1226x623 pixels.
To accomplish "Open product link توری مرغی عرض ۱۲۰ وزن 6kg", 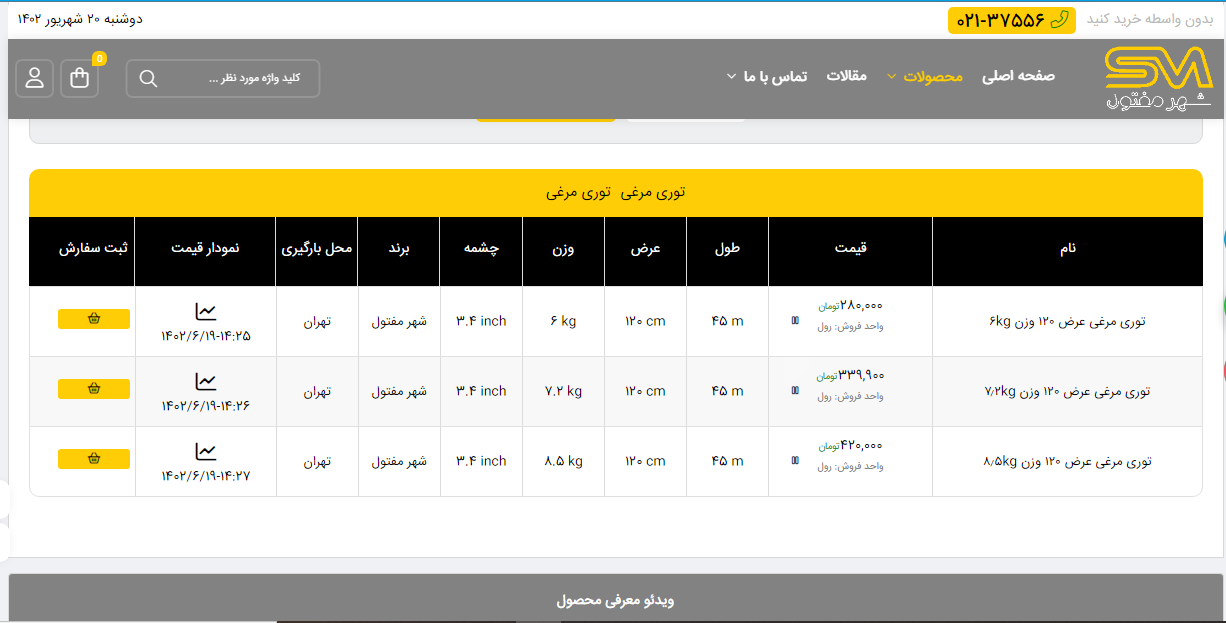I will point(1067,321).
